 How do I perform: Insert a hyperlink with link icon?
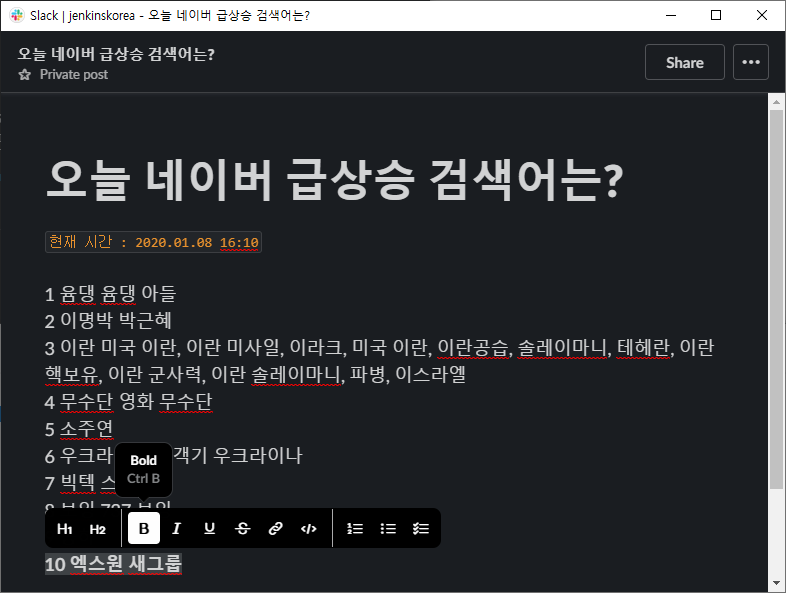[275, 528]
